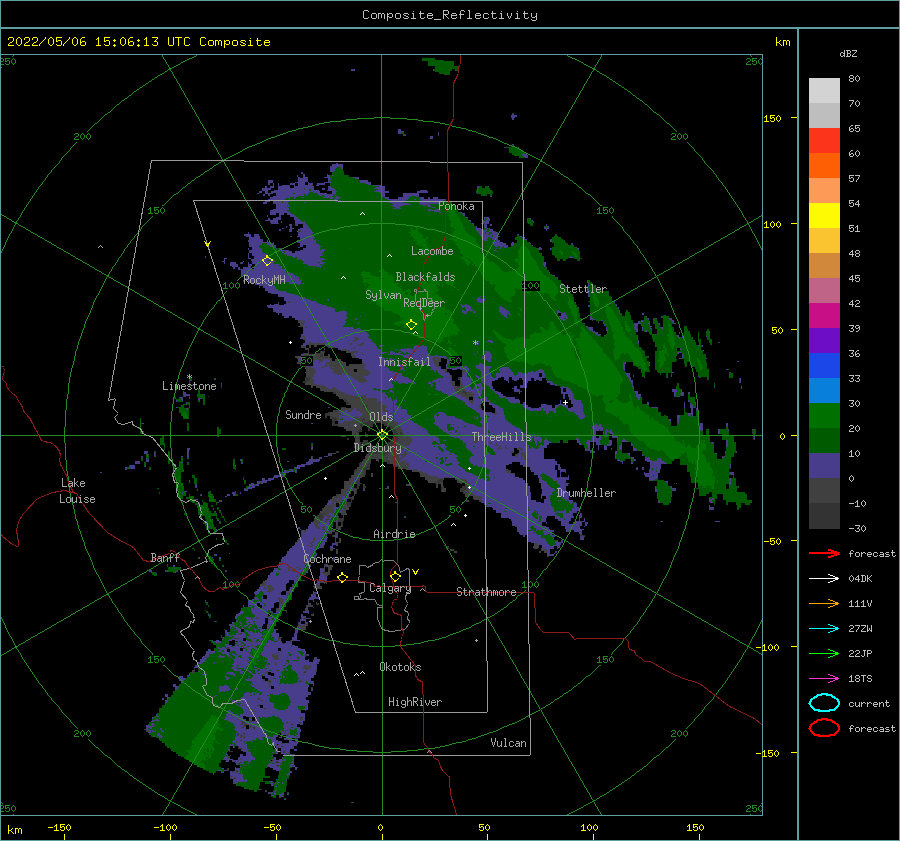Click the Calgary city label
This screenshot has height=841, width=900.
pyautogui.click(x=390, y=588)
